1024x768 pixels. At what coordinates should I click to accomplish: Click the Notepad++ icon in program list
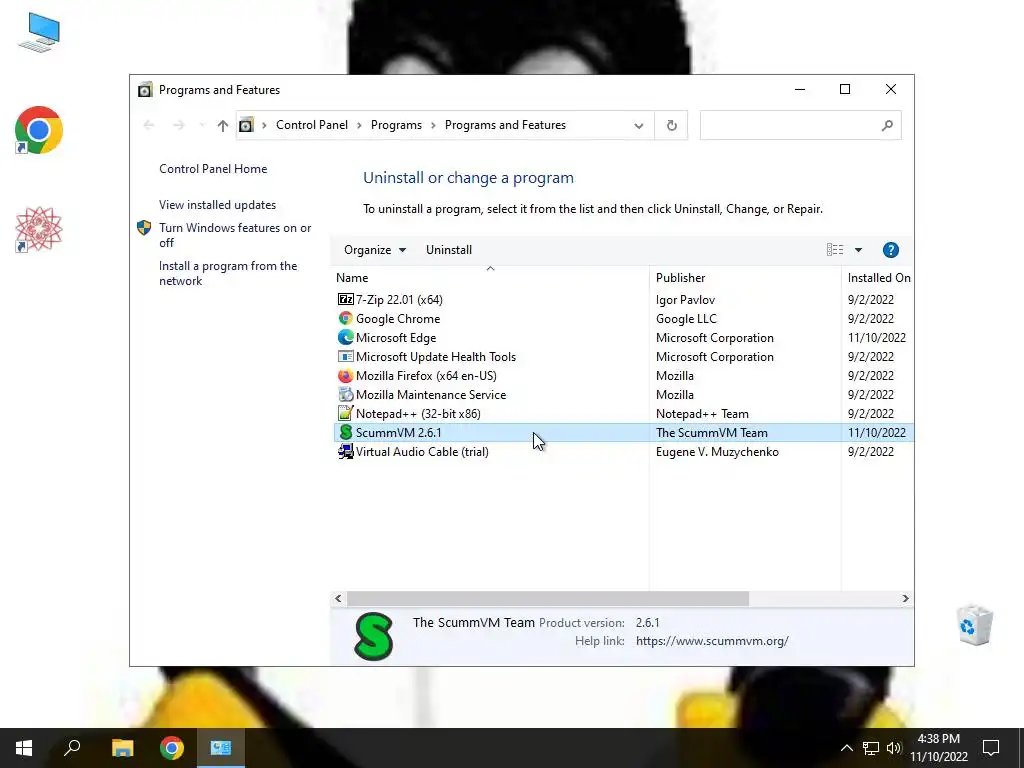coord(345,413)
